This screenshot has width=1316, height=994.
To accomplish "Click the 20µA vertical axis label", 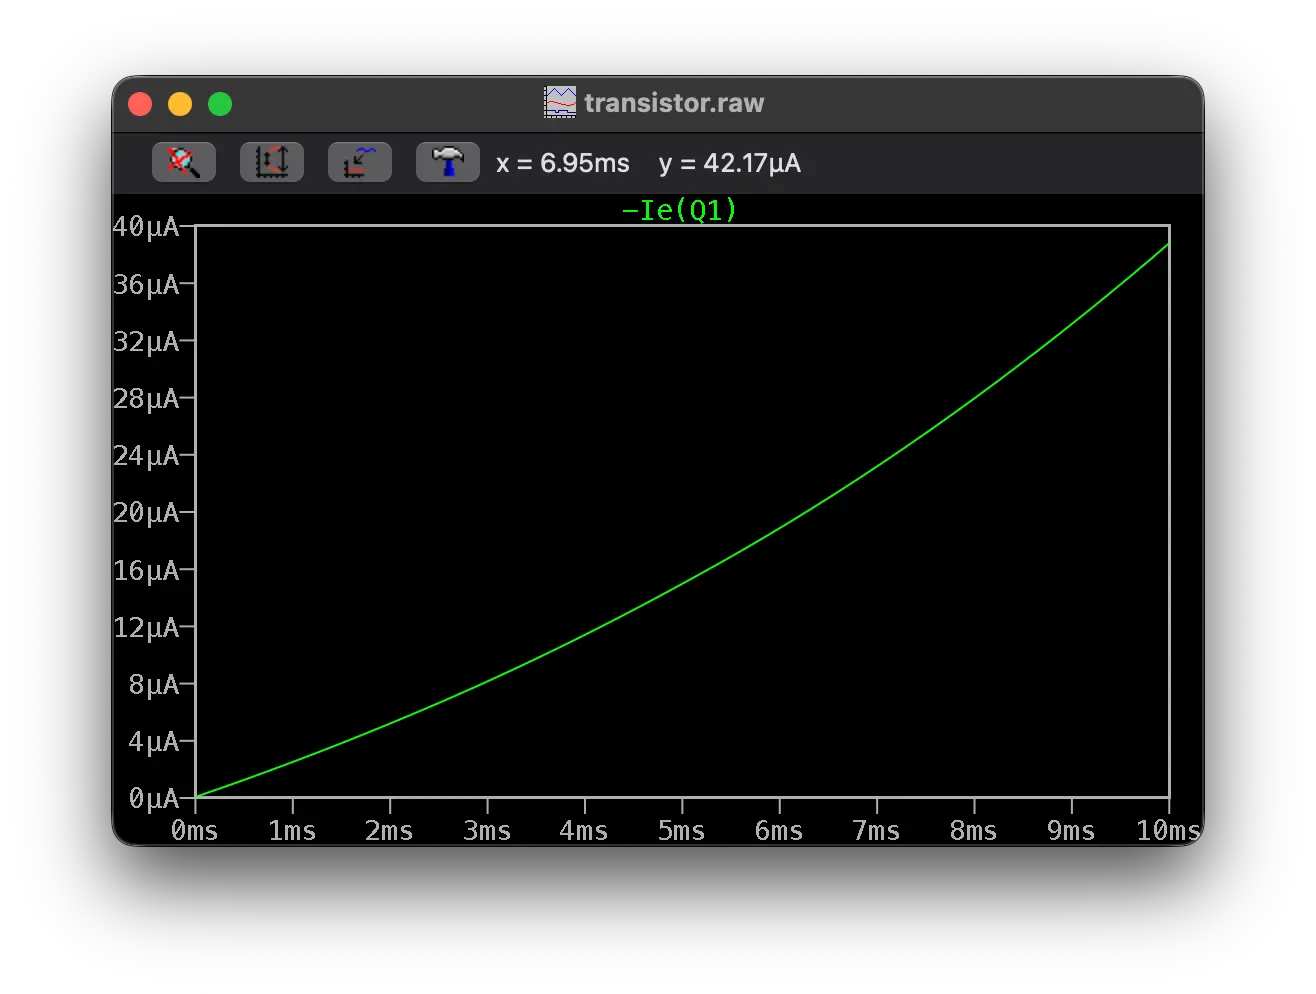I will click(146, 513).
